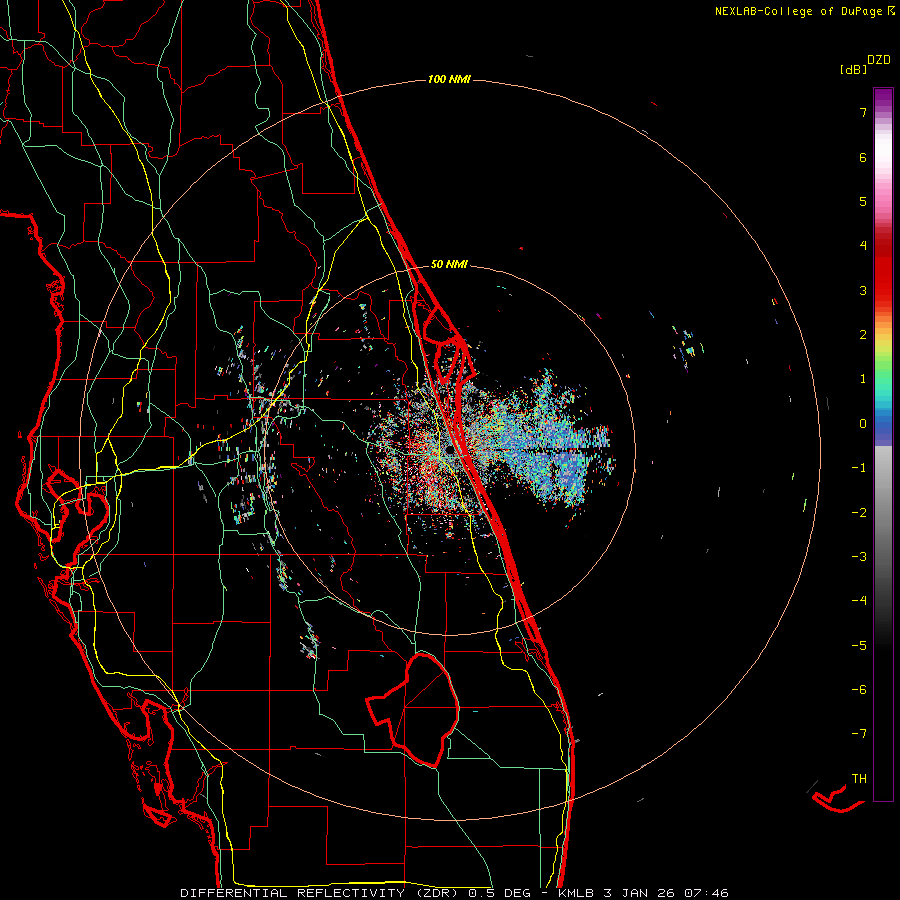Click the -3 dB tick label on colorbar
The image size is (900, 900).
859,557
